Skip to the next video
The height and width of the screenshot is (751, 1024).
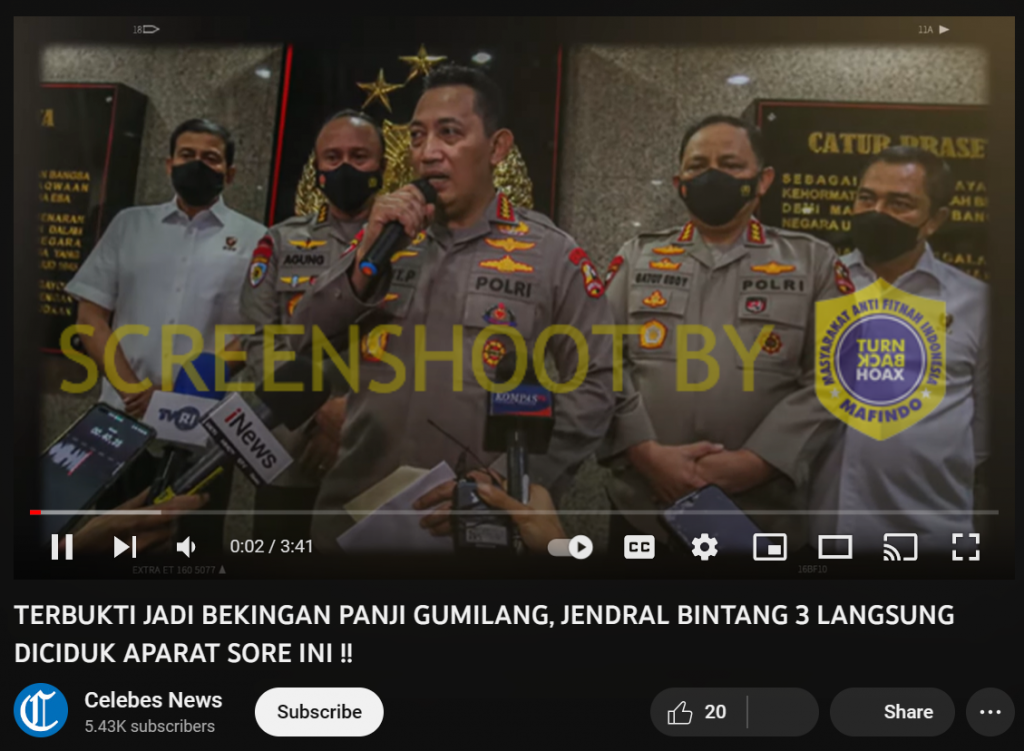click(x=125, y=547)
